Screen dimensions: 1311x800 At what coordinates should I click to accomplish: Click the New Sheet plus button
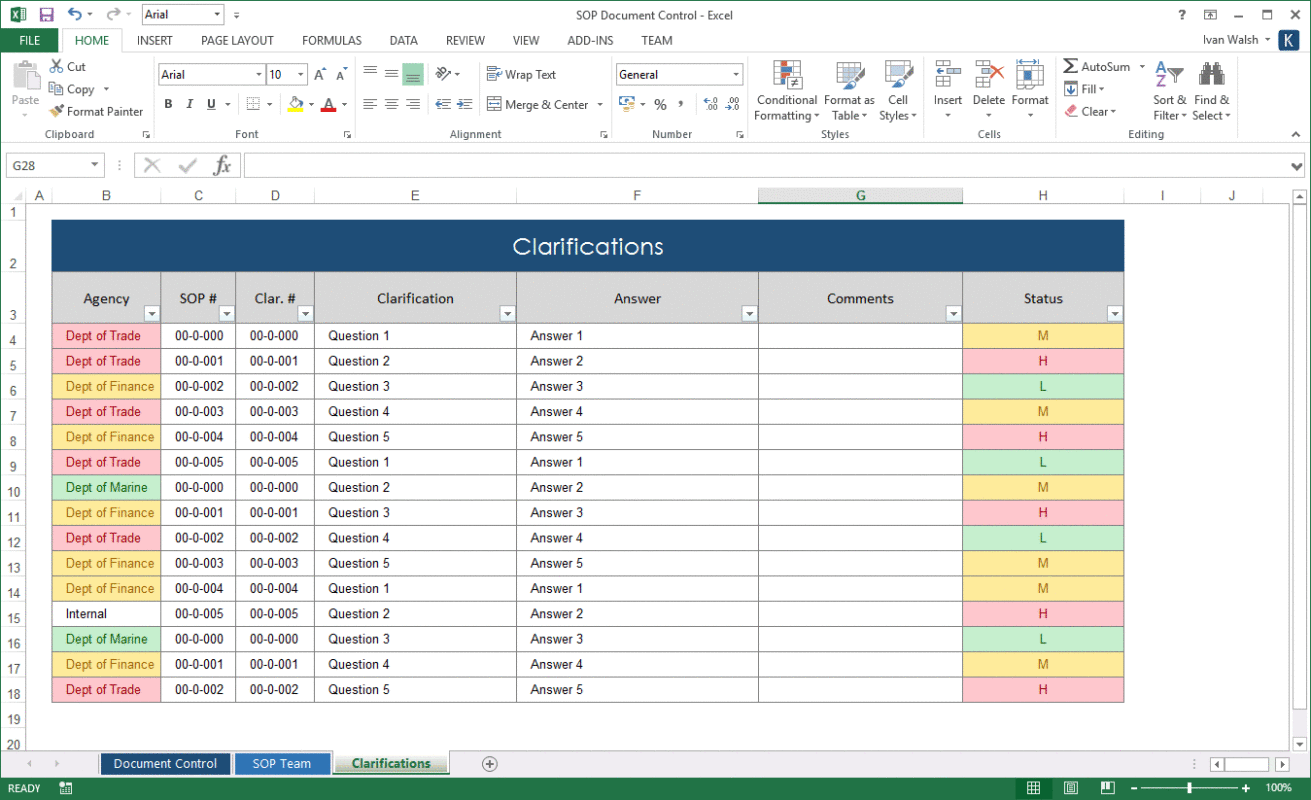point(489,763)
